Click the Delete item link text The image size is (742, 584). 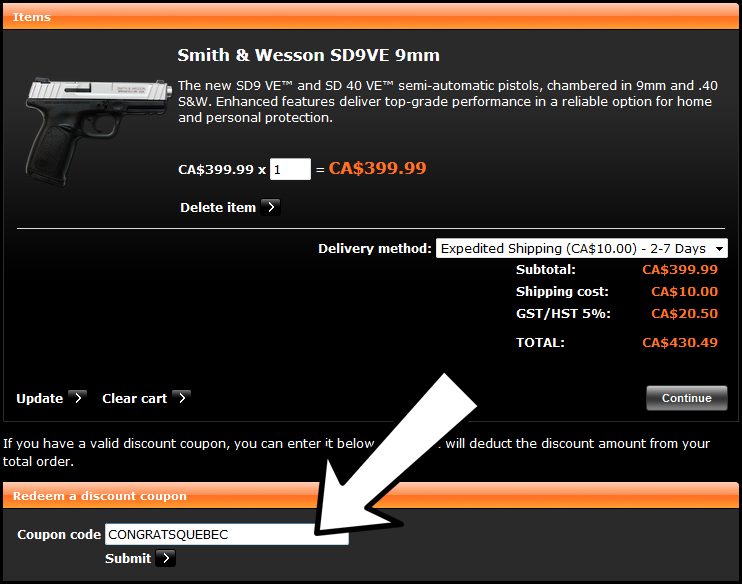point(218,207)
